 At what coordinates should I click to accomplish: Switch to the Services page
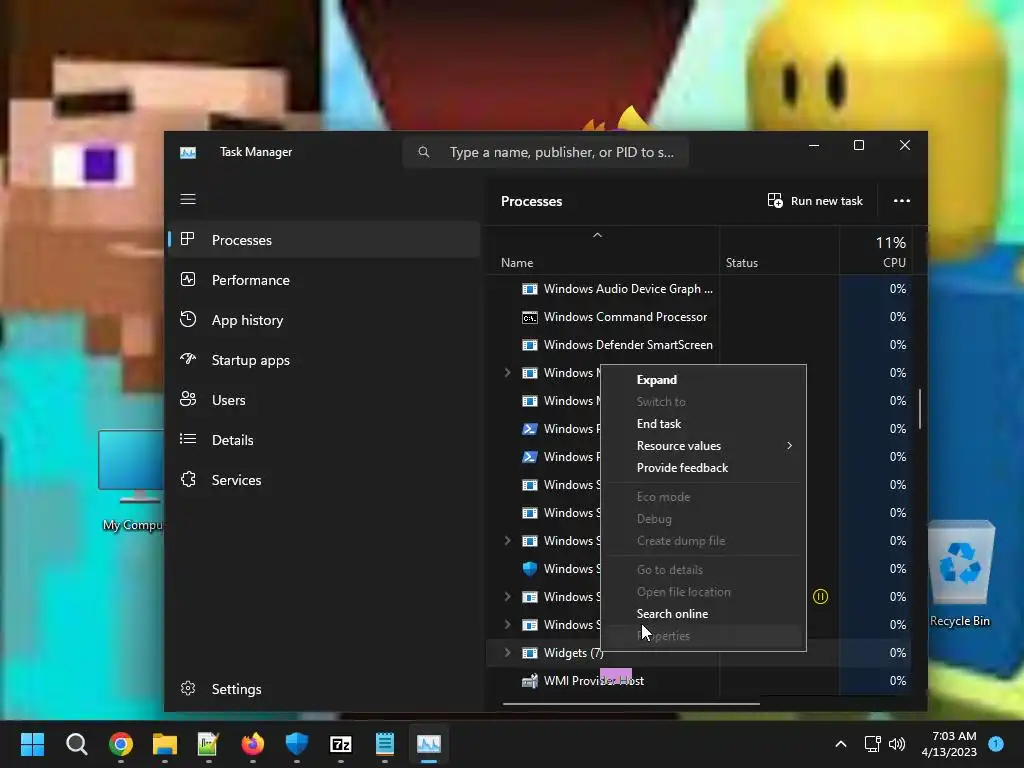click(x=325, y=480)
